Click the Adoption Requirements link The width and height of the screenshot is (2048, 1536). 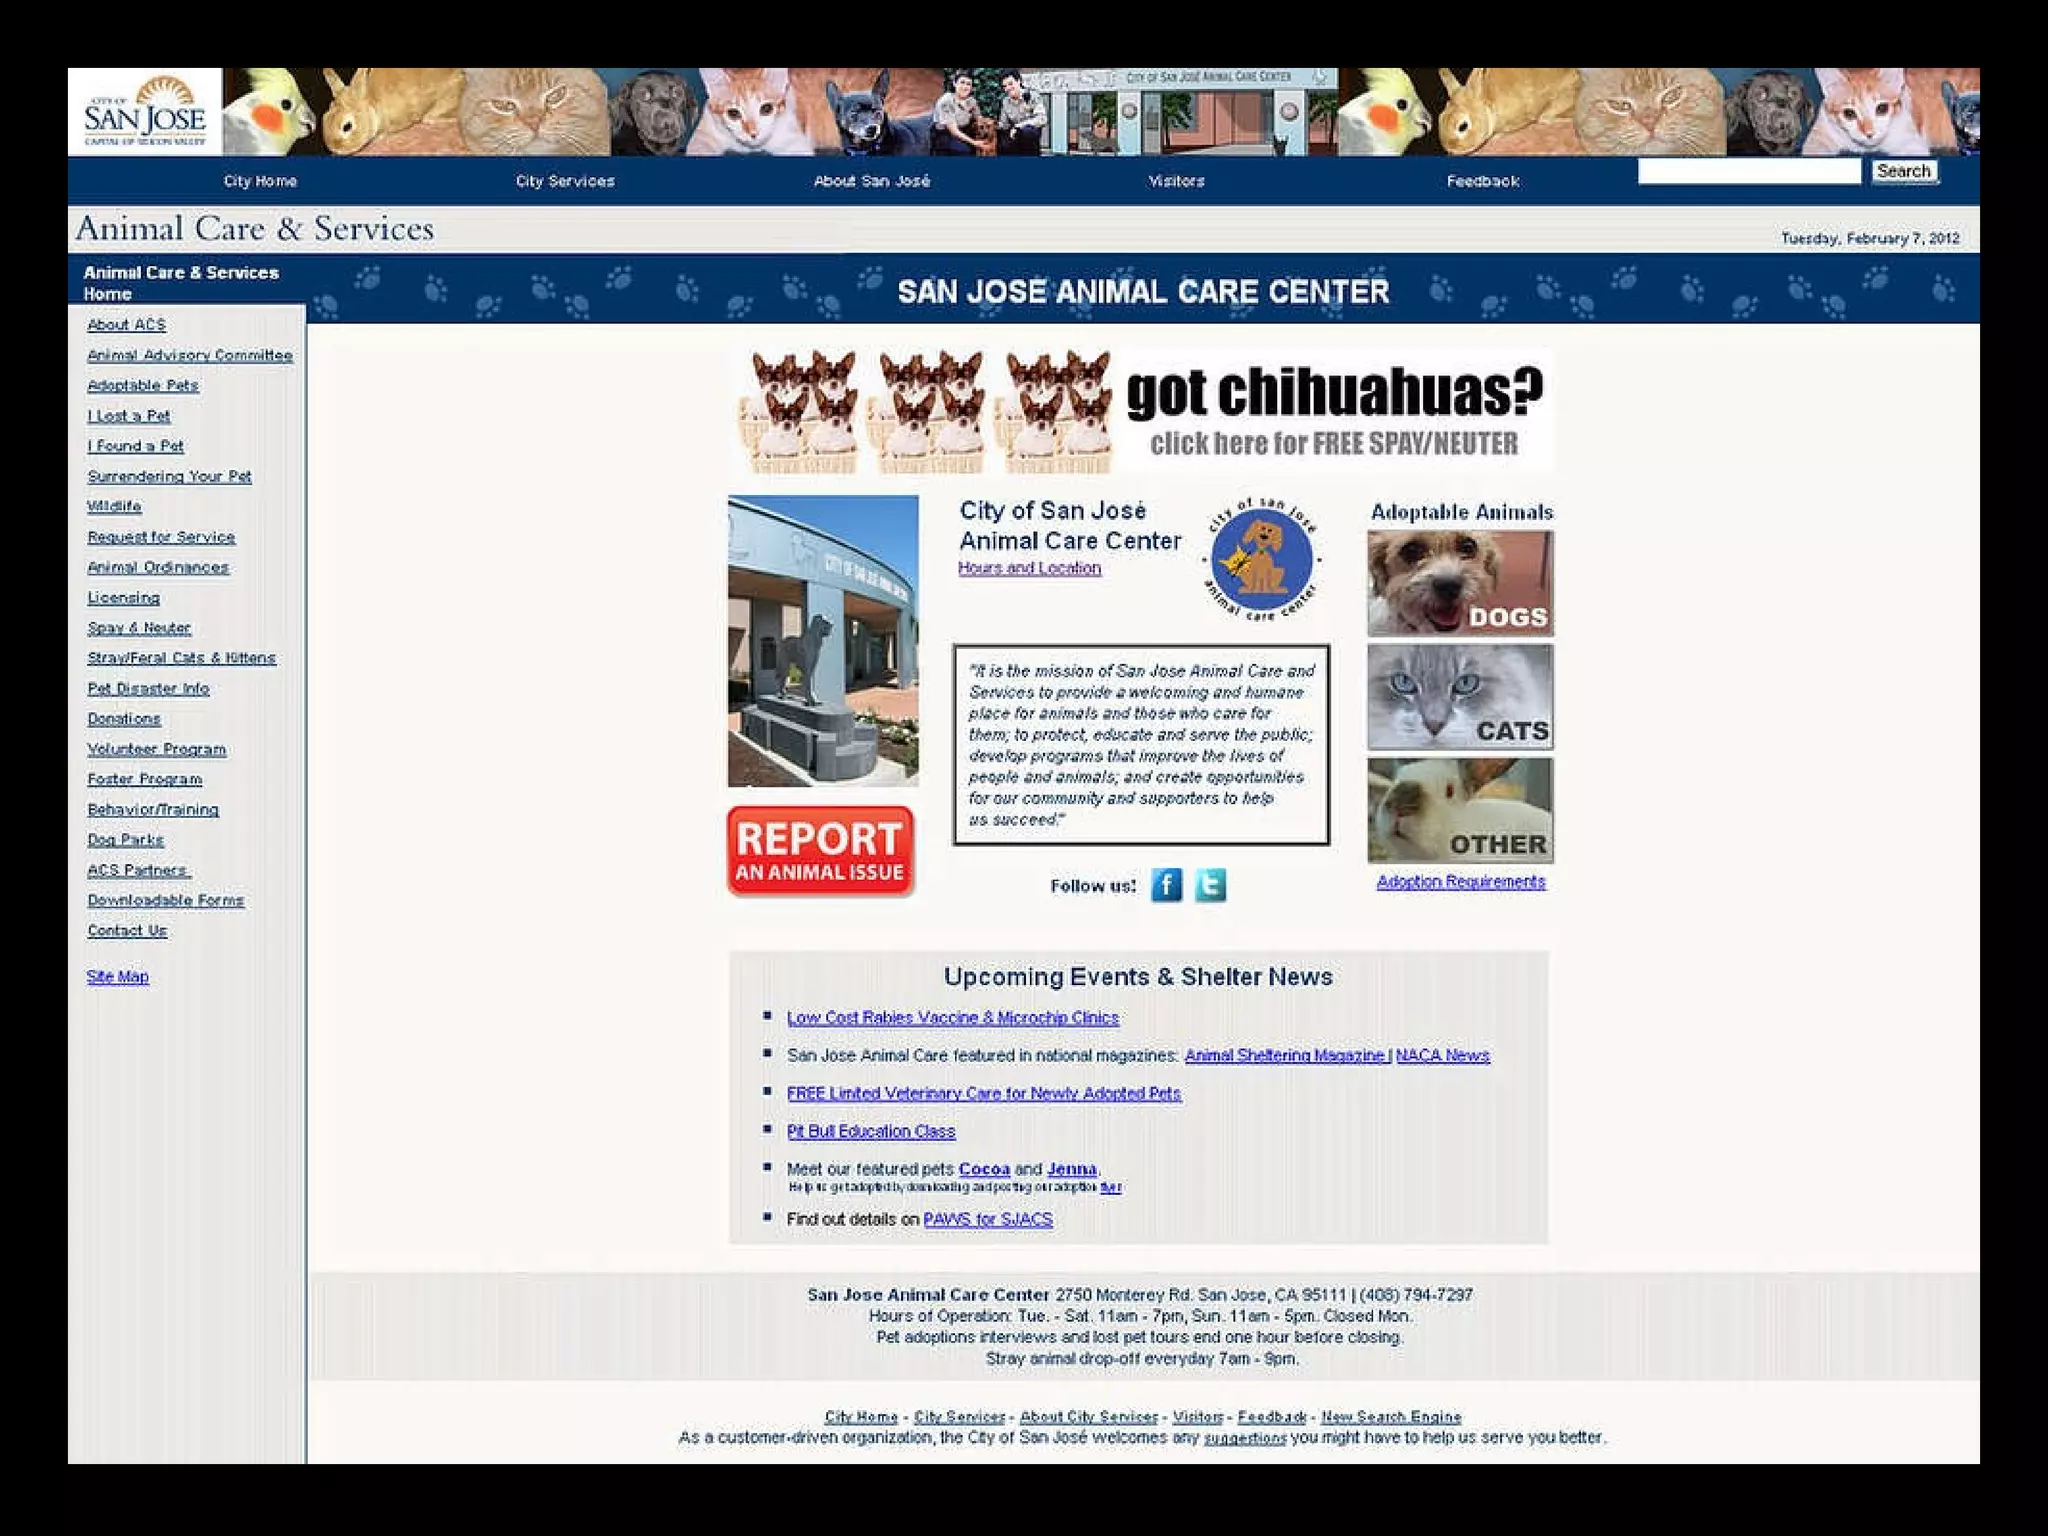[1460, 882]
